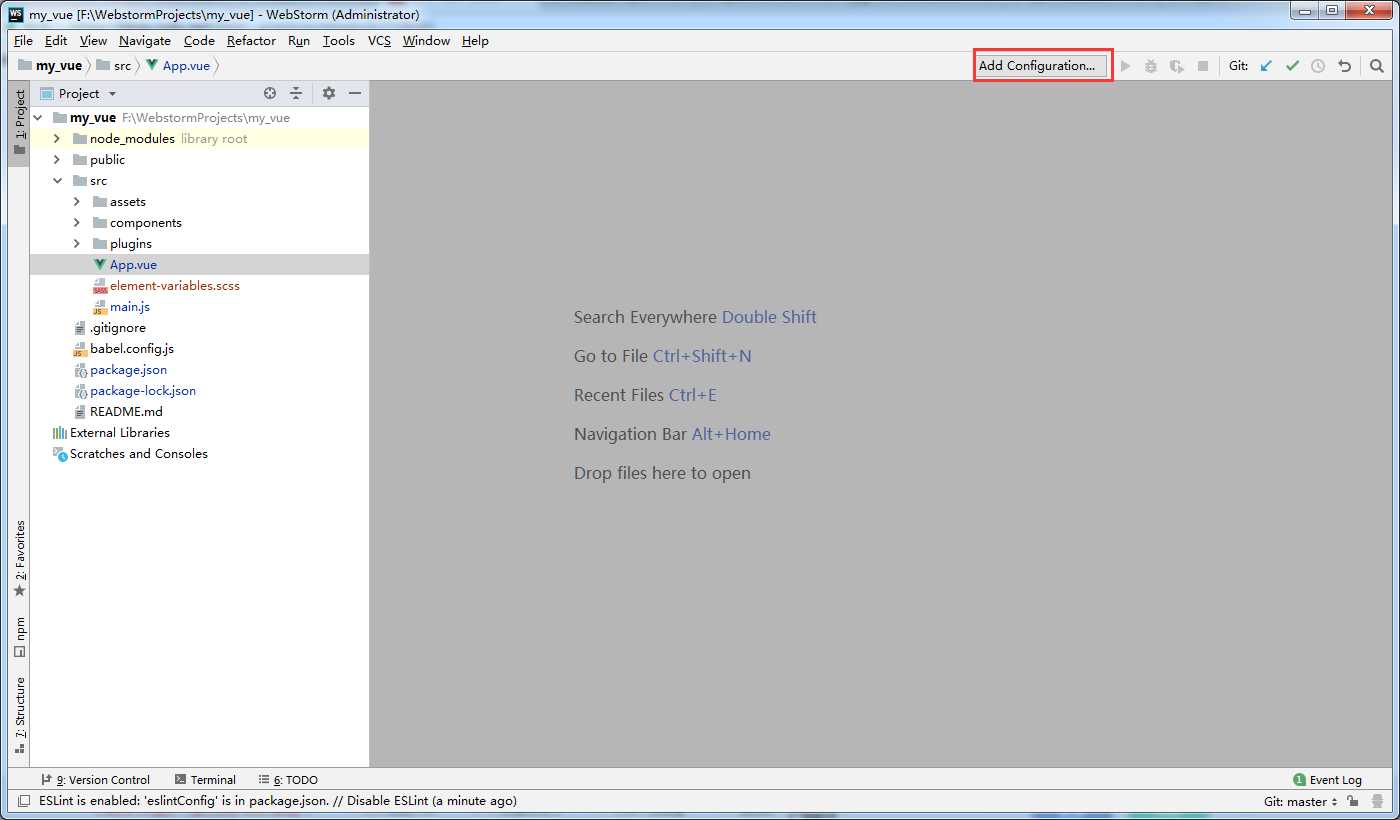Click the lock read-only status icon

1352,802
